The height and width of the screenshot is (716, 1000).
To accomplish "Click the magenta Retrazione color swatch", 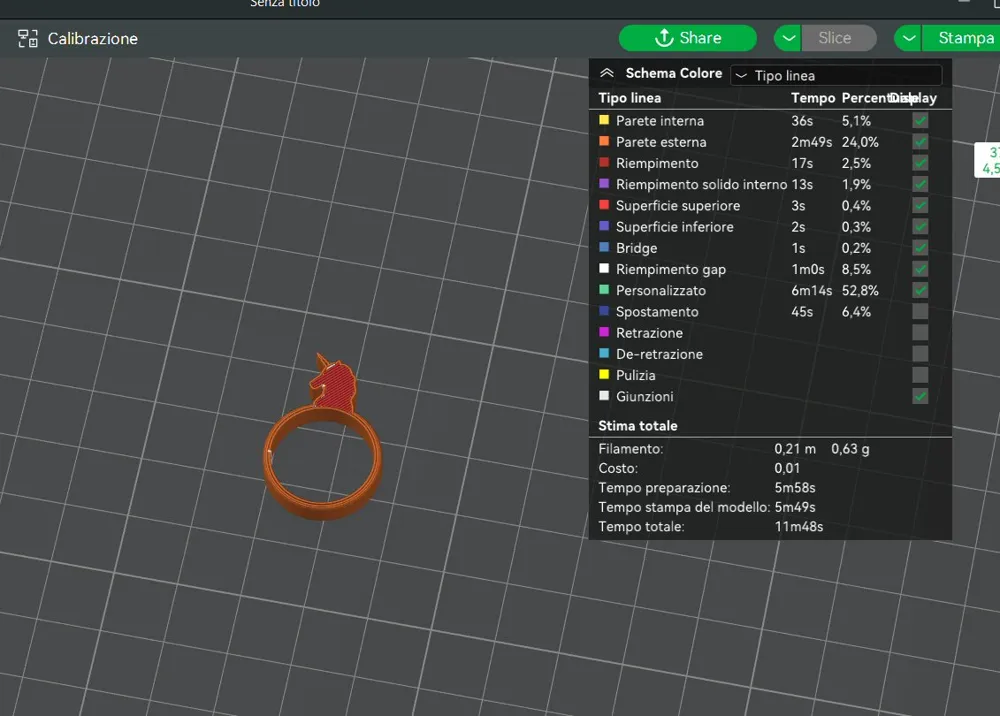I will pyautogui.click(x=604, y=333).
